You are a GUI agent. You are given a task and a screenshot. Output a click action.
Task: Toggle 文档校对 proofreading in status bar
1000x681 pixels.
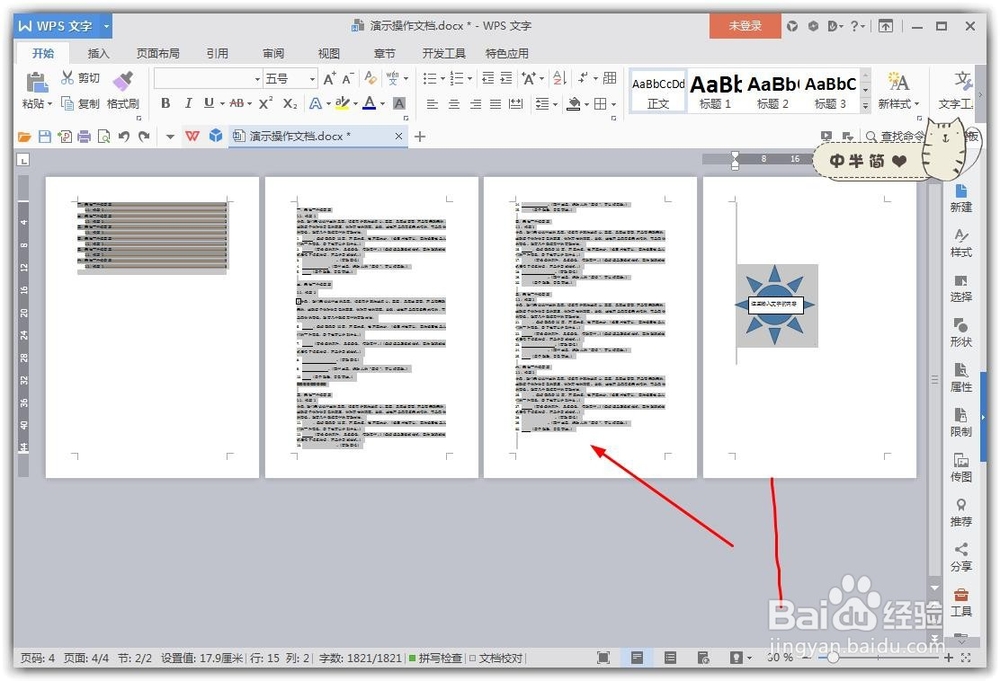click(x=496, y=657)
